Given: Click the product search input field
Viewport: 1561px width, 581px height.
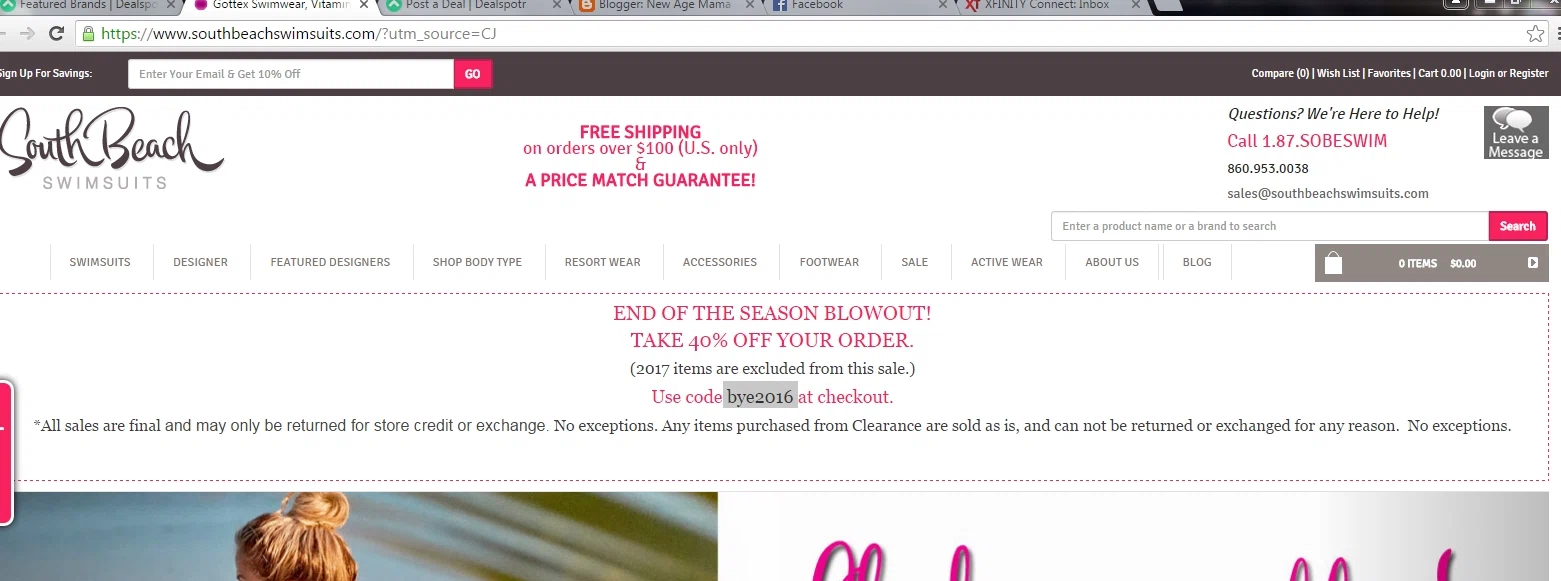Looking at the screenshot, I should (x=1270, y=226).
